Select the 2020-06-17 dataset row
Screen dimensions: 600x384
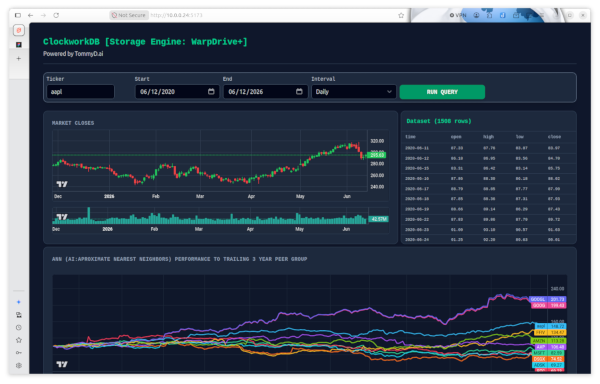point(489,189)
